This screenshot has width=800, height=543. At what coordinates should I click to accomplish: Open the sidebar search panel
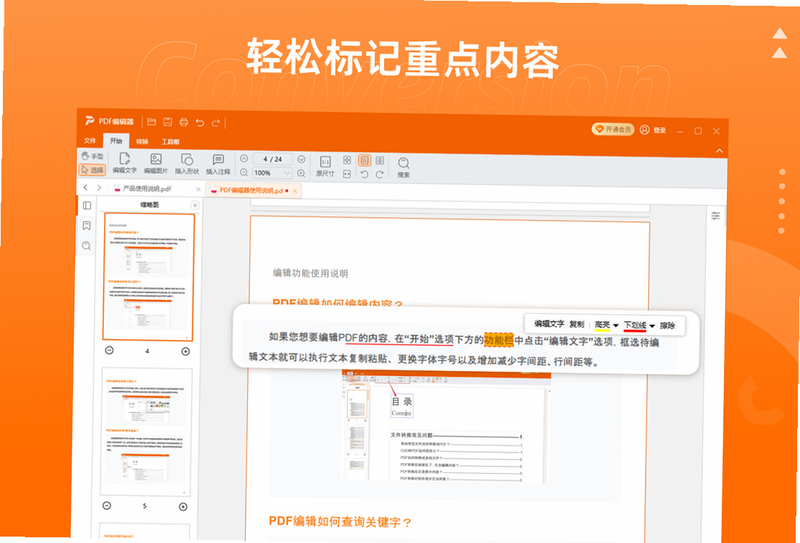[87, 246]
